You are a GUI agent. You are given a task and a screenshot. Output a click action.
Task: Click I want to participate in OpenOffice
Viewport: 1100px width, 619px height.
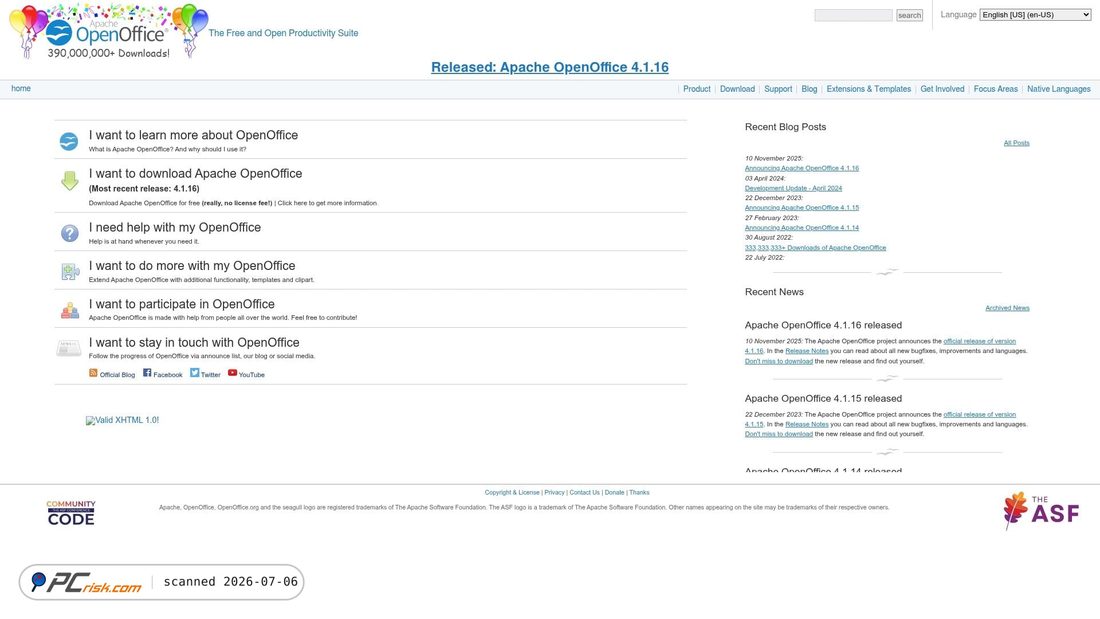click(x=182, y=304)
